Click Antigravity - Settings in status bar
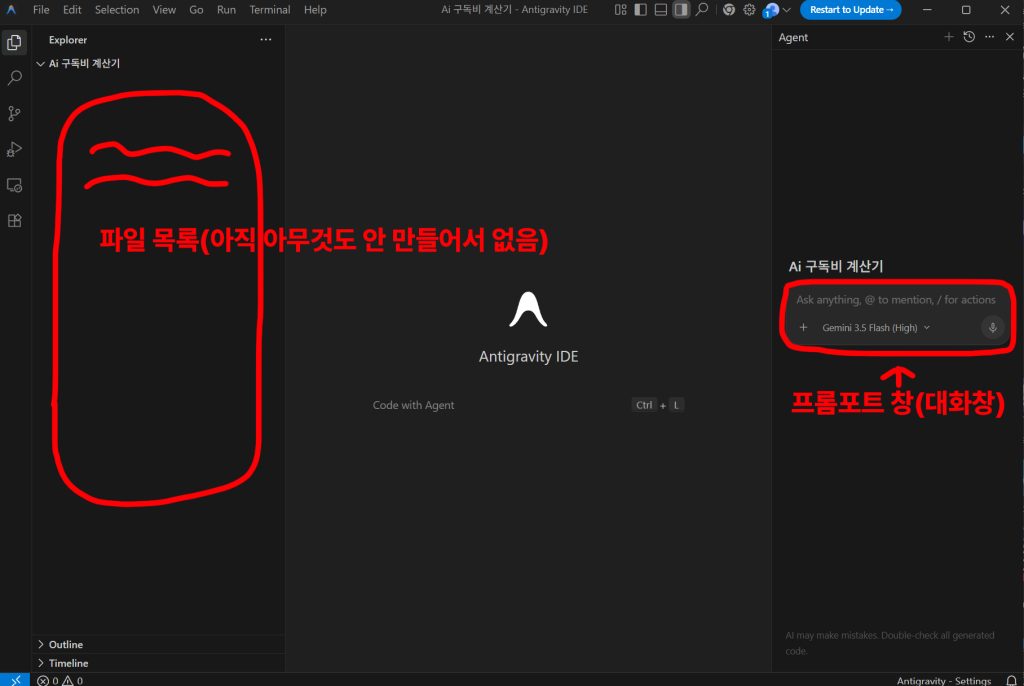This screenshot has width=1024, height=686. click(944, 681)
